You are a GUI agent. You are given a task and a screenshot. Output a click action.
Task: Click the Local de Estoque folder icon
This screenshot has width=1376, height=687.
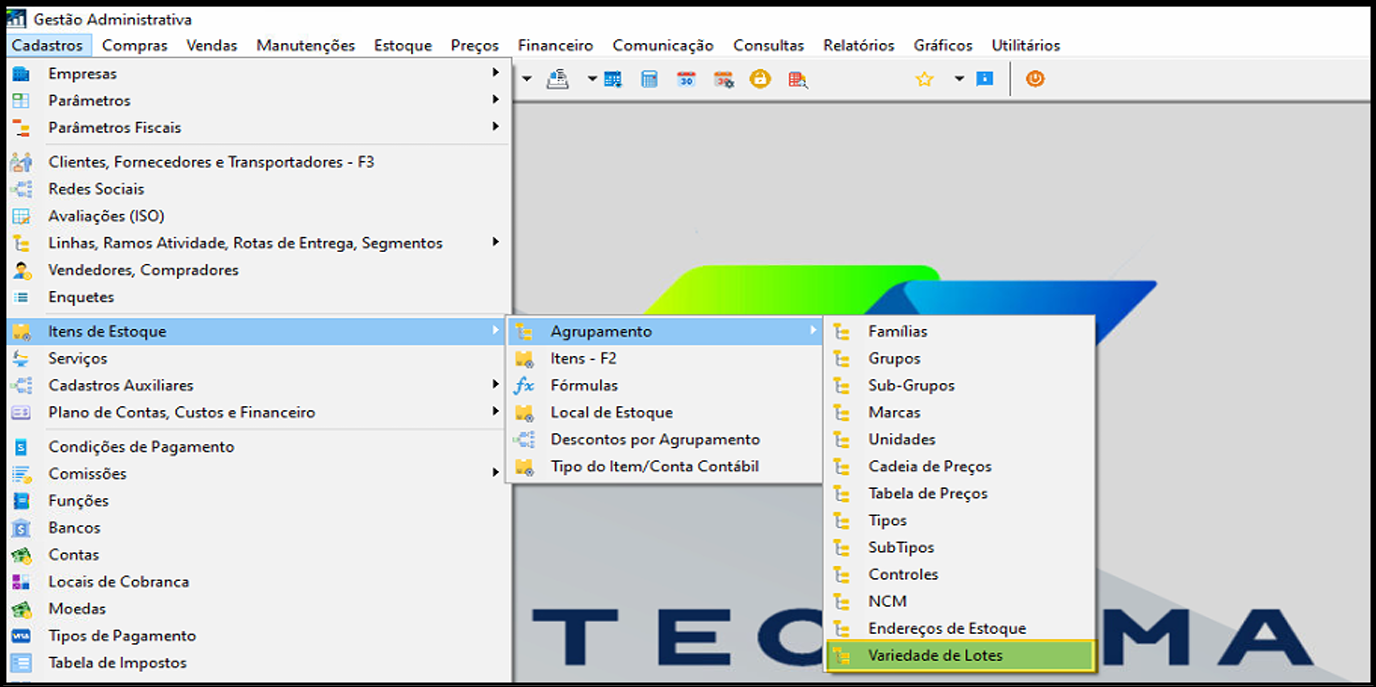(524, 412)
